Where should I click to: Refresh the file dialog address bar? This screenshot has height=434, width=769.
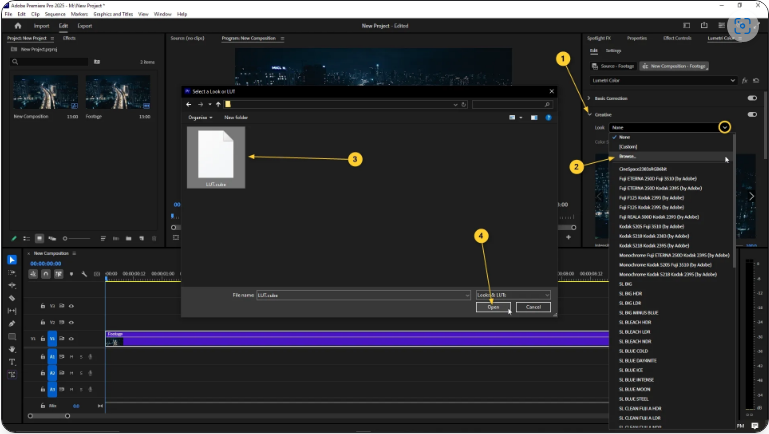coord(463,104)
